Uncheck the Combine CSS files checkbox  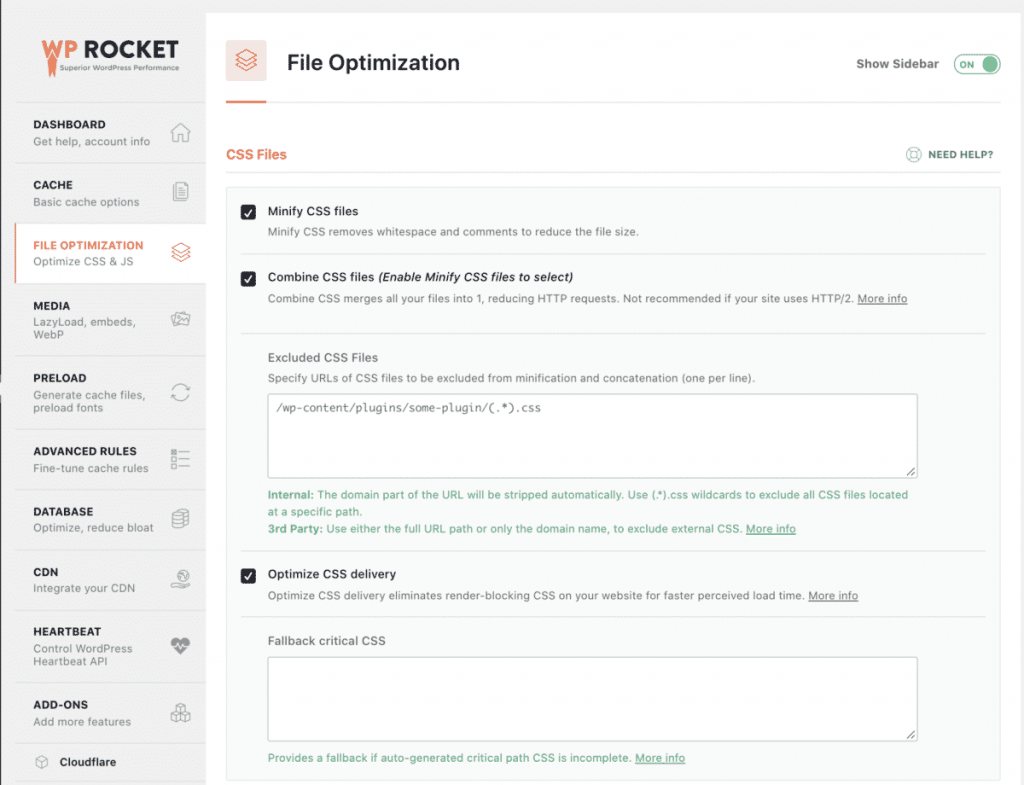[x=248, y=279]
